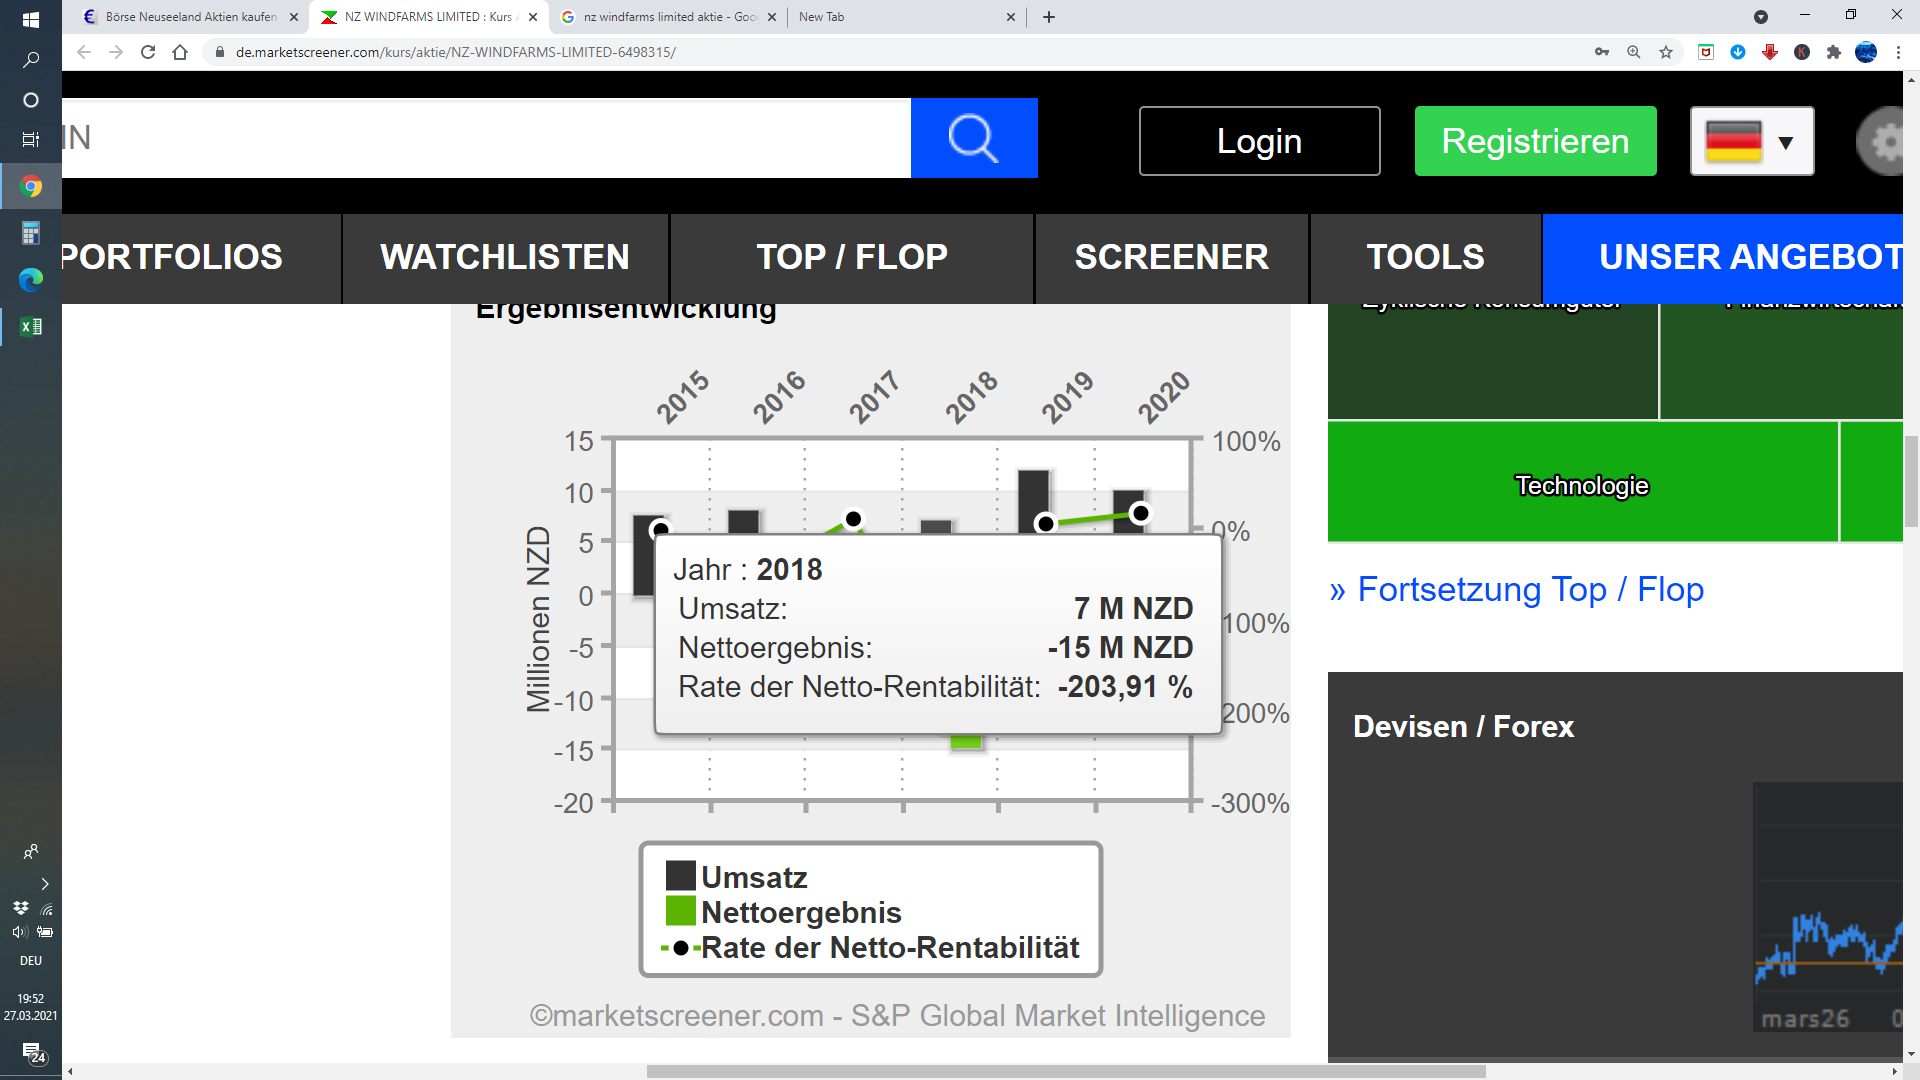Click the blue search magnifier button
1920x1080 pixels.
click(x=973, y=139)
